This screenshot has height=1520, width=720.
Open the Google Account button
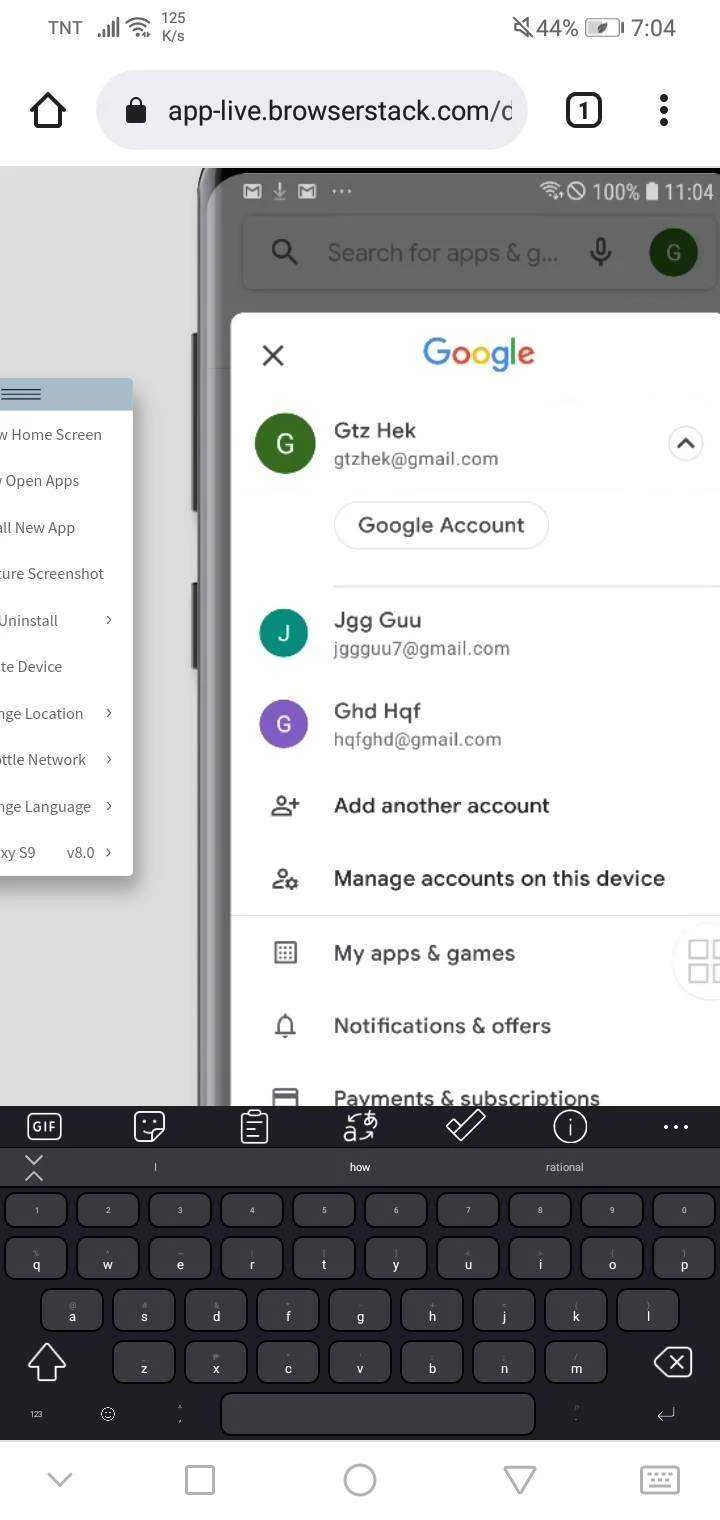(x=441, y=525)
